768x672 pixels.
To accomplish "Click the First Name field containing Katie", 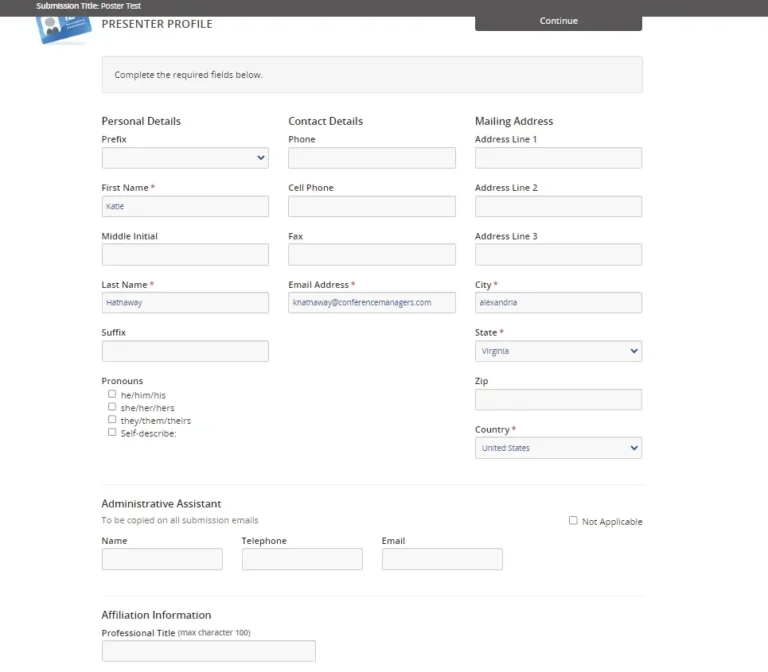I will (x=185, y=206).
